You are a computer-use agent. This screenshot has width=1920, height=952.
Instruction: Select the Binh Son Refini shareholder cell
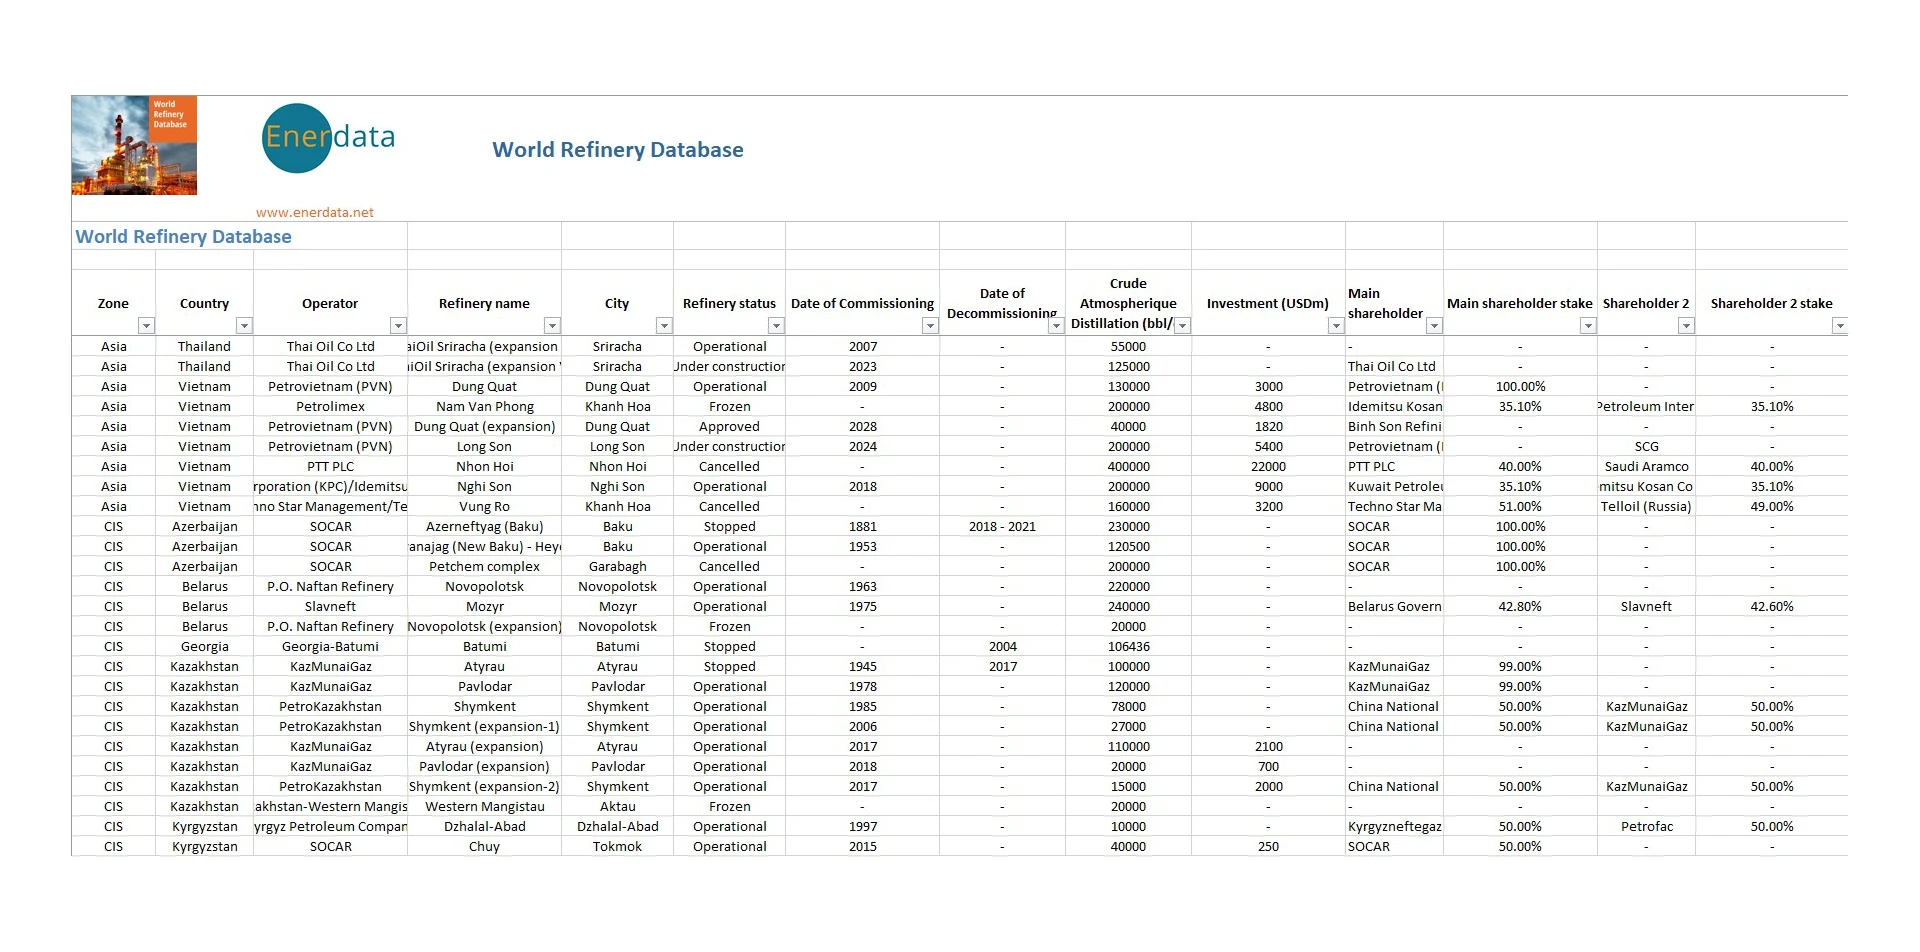pyautogui.click(x=1394, y=426)
